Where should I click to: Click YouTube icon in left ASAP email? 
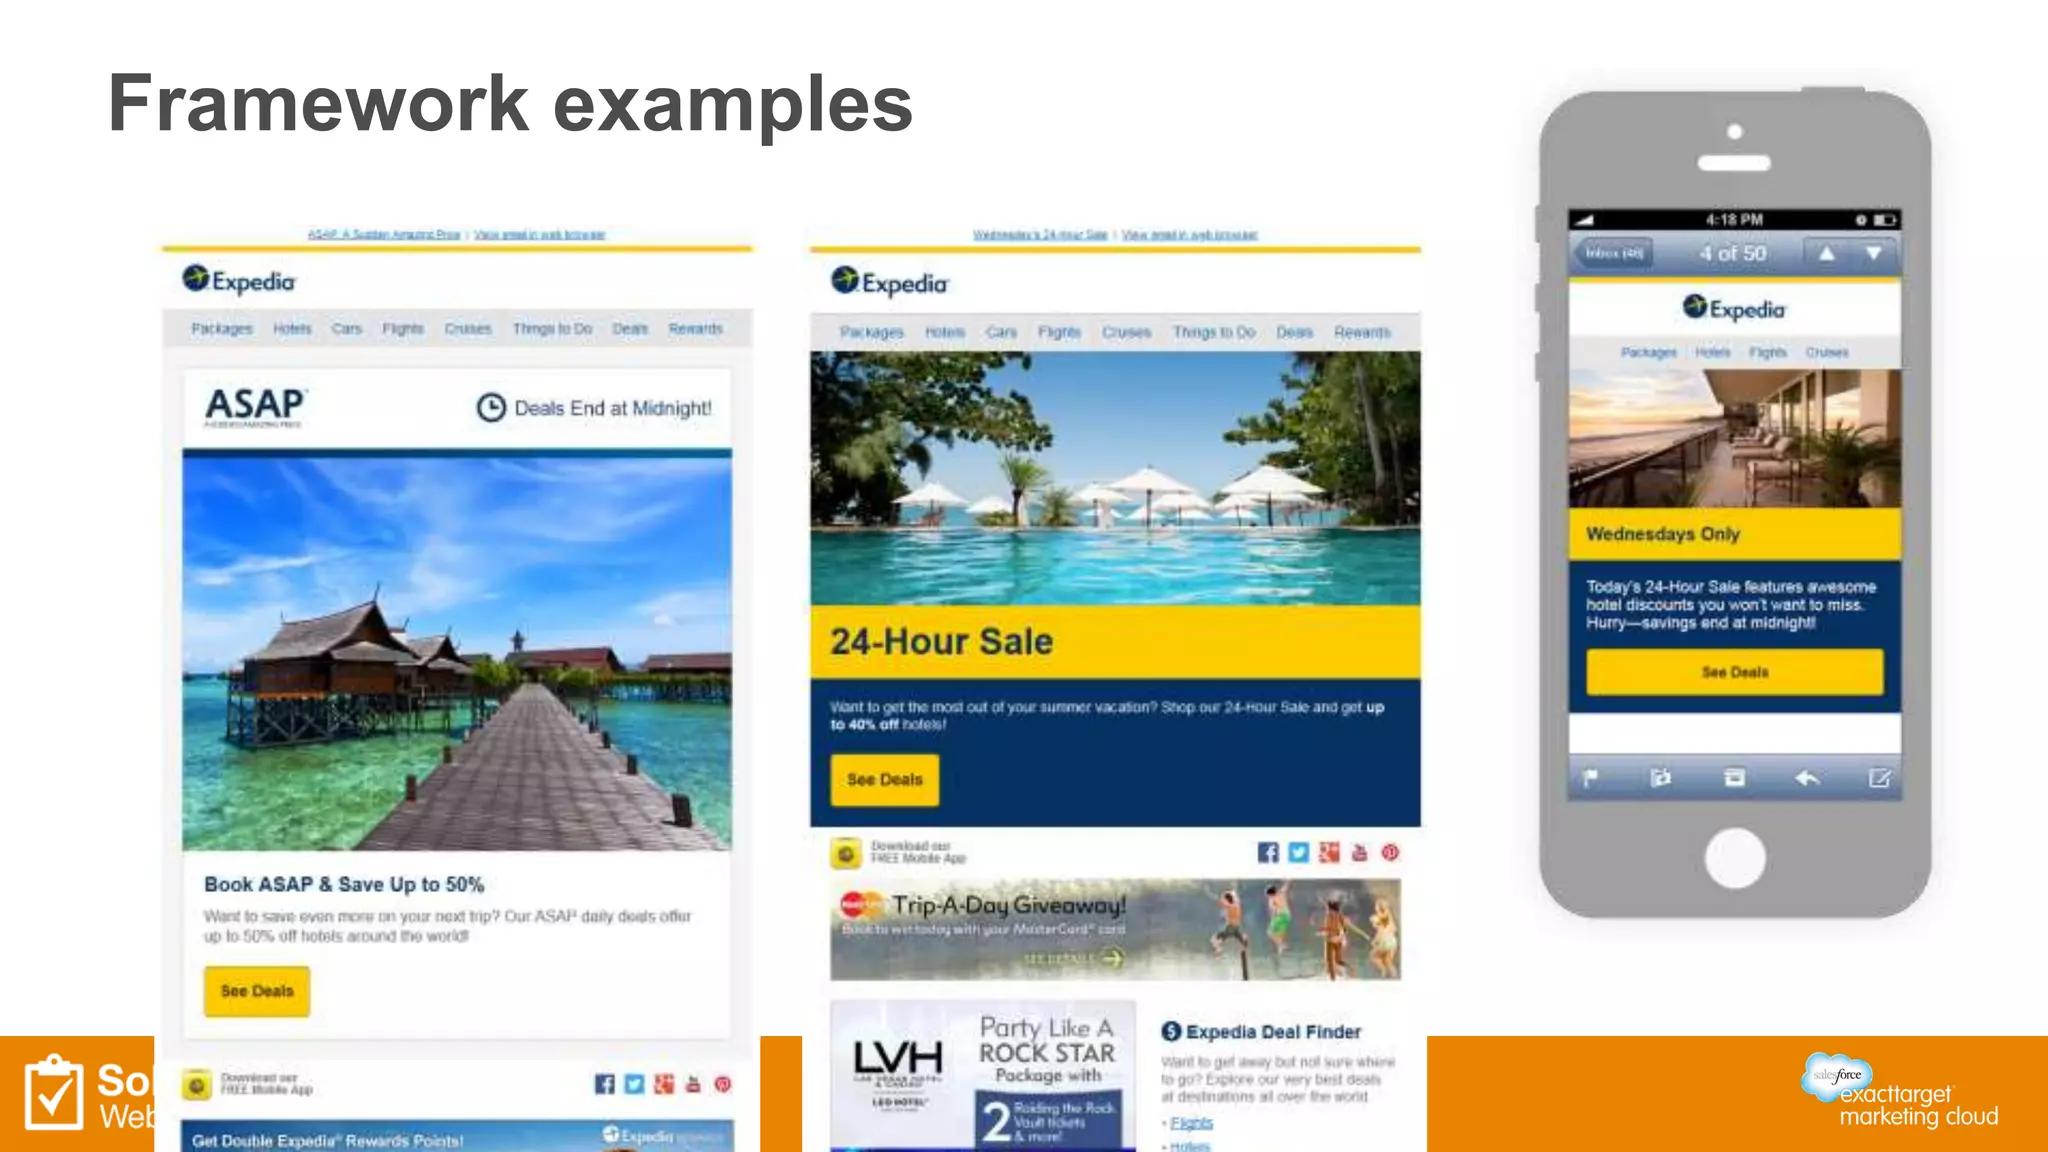click(693, 1084)
